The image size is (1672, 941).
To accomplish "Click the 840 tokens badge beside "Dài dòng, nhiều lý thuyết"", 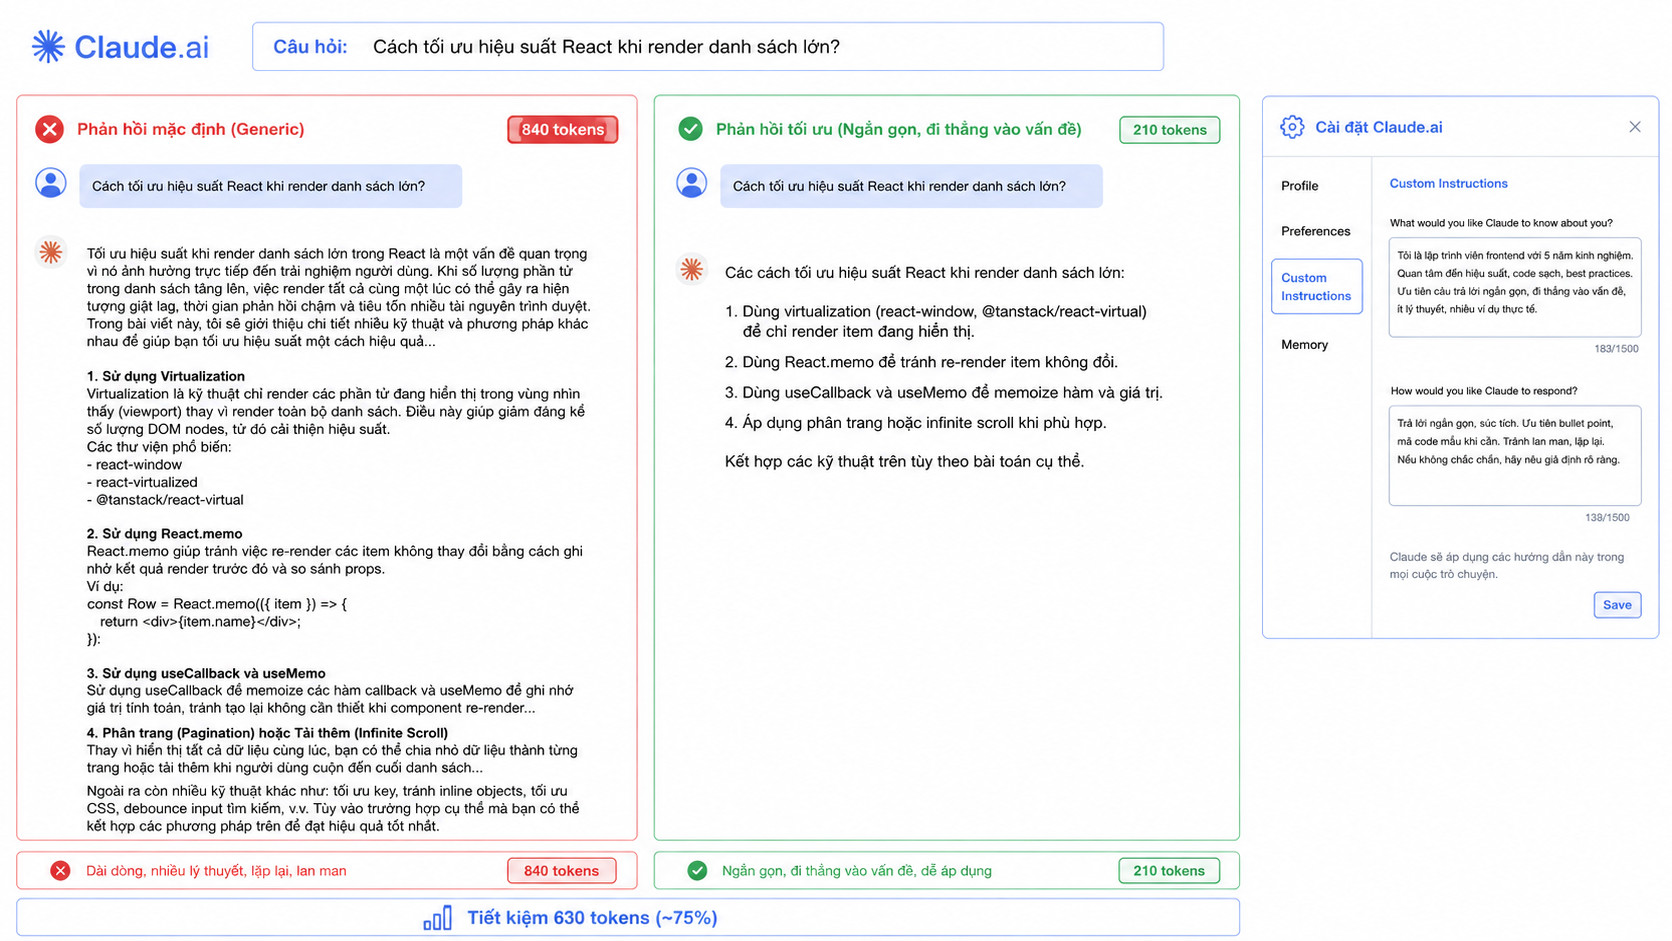I will [561, 871].
